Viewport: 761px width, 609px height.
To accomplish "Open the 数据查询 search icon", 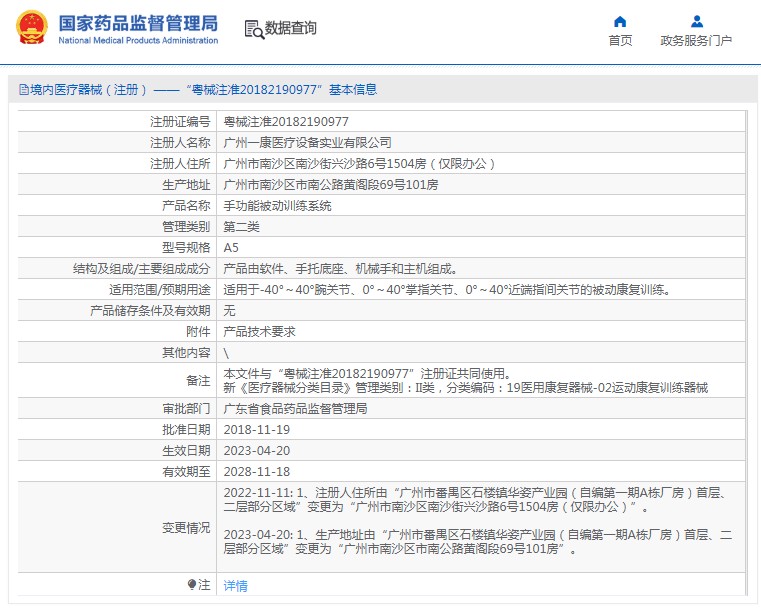I will [x=254, y=29].
